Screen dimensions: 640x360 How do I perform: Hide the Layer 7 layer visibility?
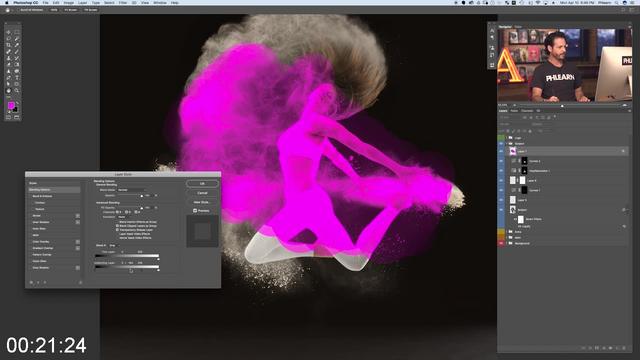501,151
